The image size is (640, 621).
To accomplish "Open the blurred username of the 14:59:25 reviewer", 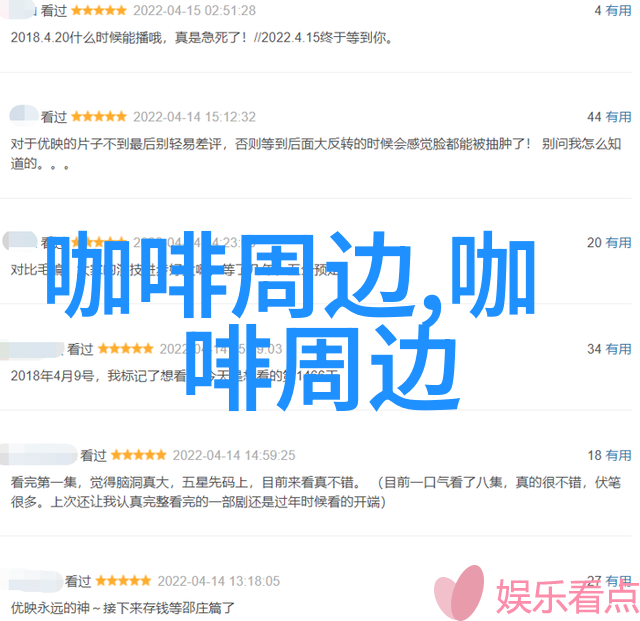I will pos(38,454).
